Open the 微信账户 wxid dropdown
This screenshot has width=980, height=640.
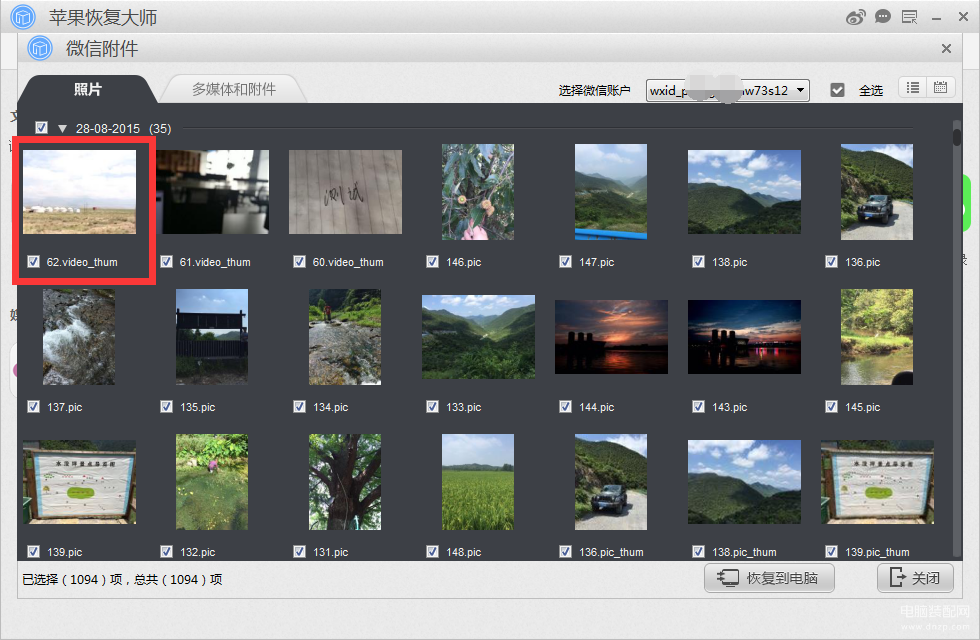728,91
